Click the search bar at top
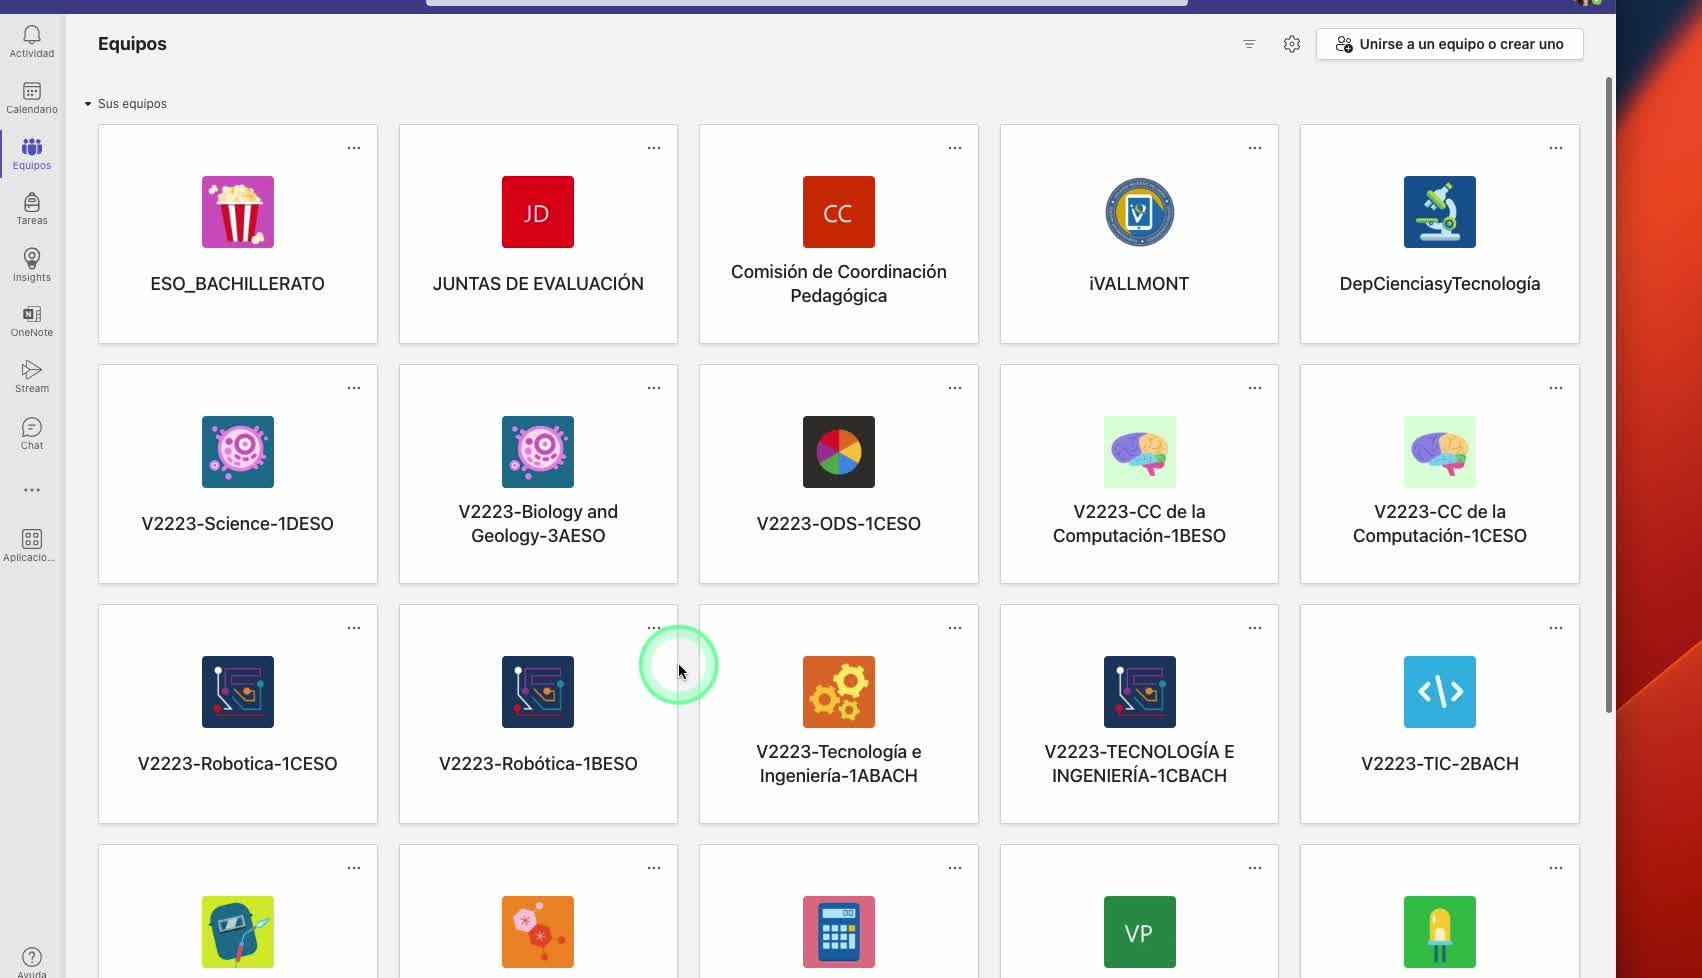This screenshot has height=978, width=1702. click(x=807, y=3)
